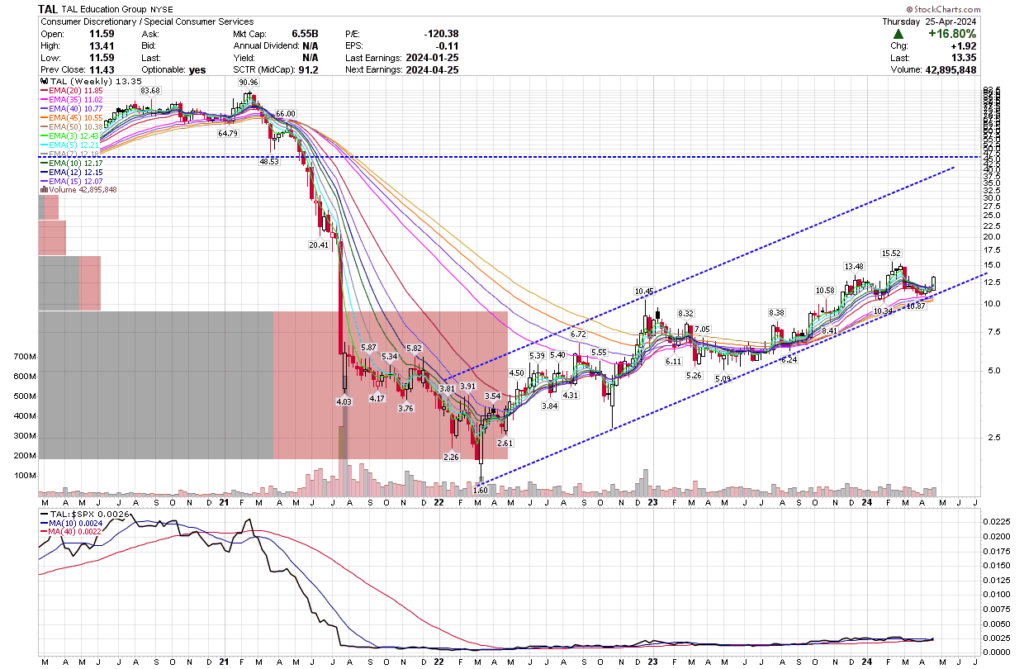Viewport: 1024px width, 669px height.
Task: Click the cyan color swatch for EMA(5)
Action: [x=44, y=144]
